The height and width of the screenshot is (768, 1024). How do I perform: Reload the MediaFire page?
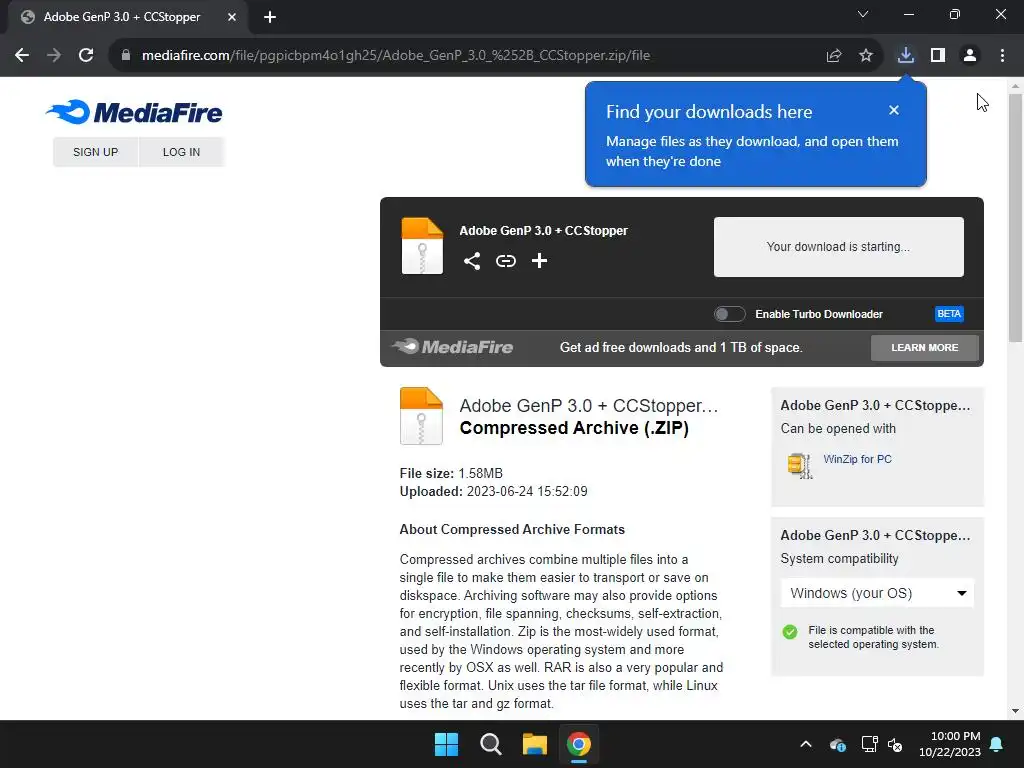point(86,56)
